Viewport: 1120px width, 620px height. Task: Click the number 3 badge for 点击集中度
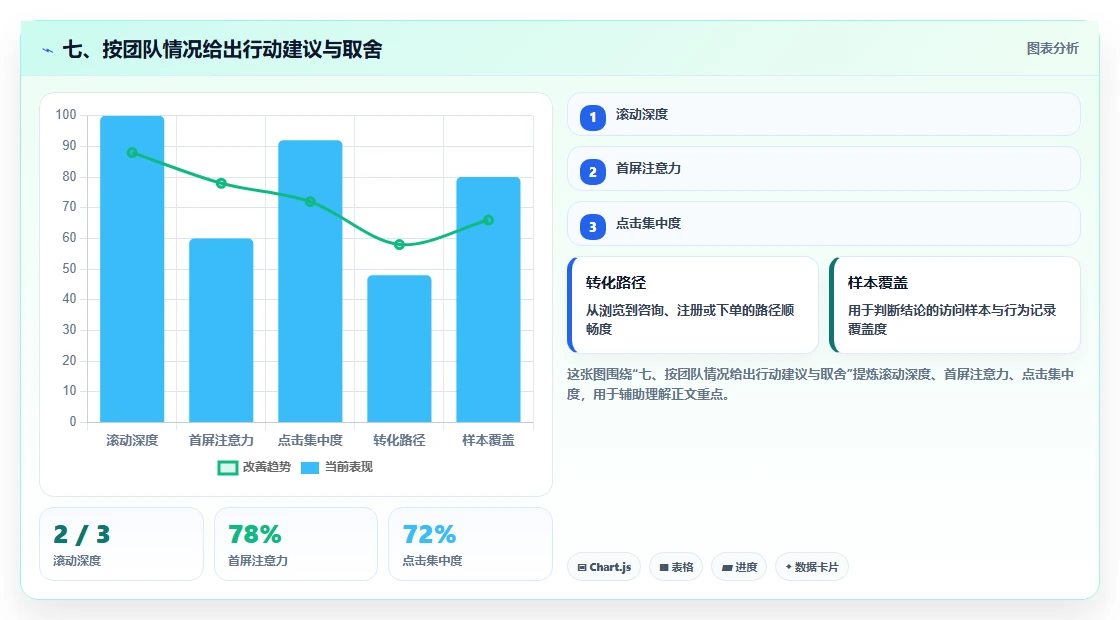pyautogui.click(x=592, y=227)
